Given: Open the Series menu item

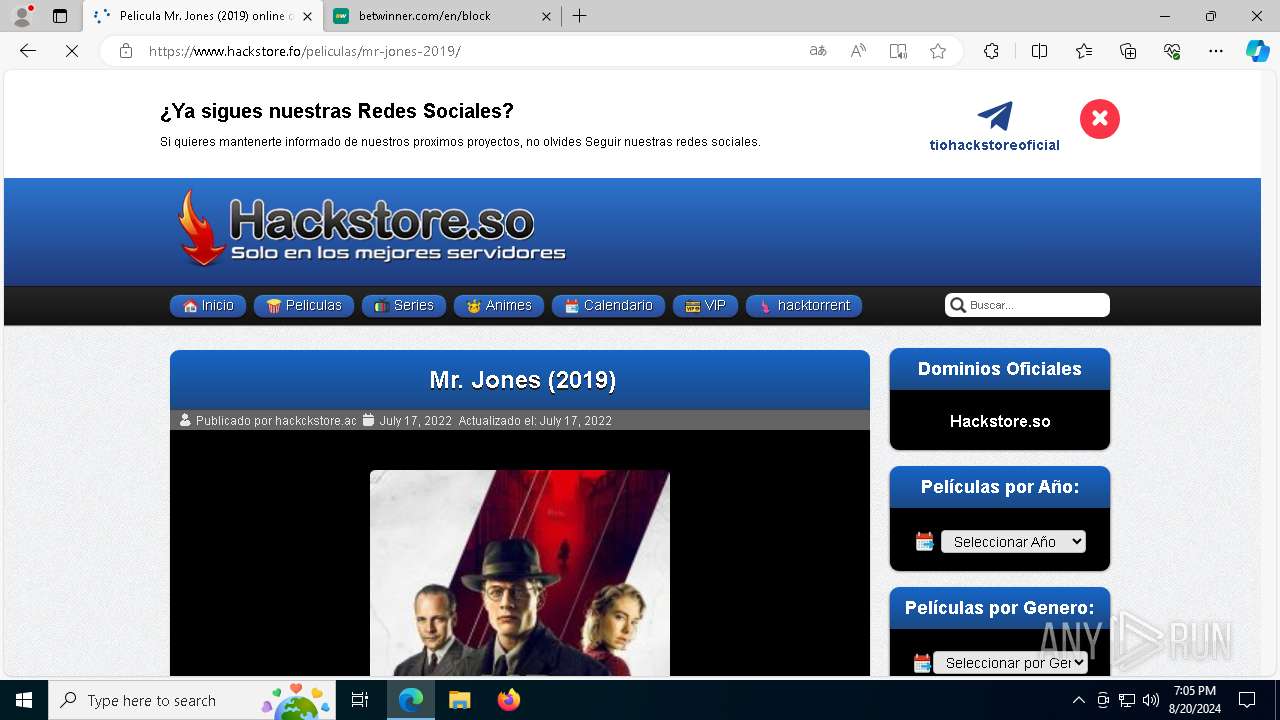Looking at the screenshot, I should coord(404,306).
